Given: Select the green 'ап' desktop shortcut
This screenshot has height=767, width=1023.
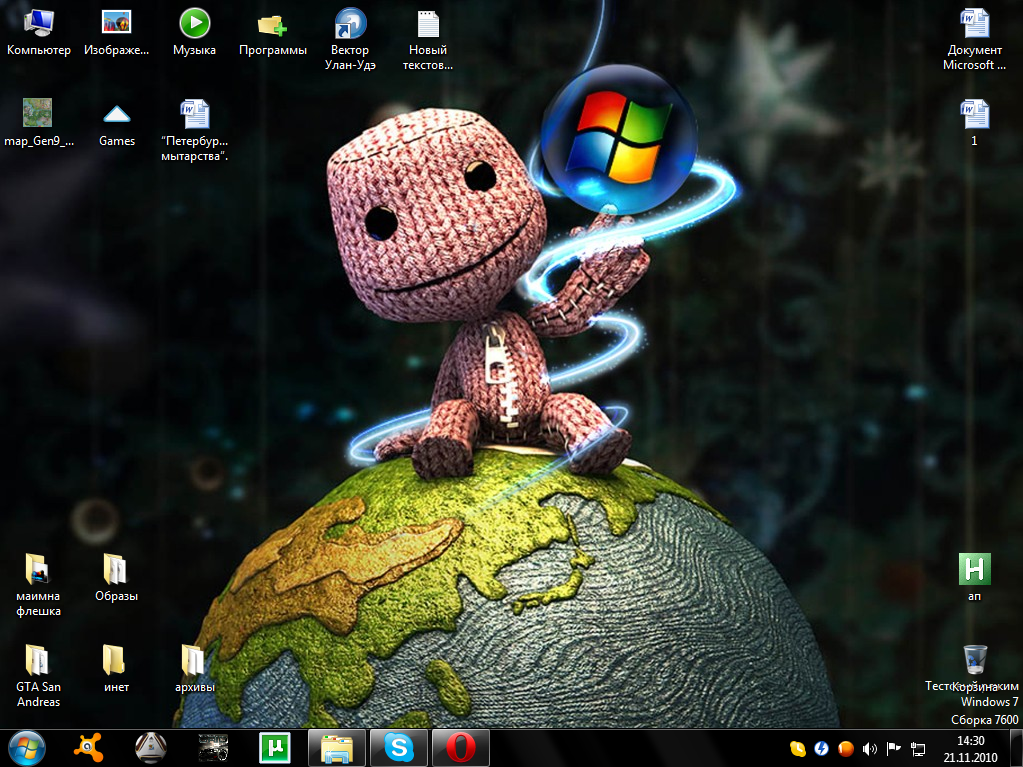Looking at the screenshot, I should coord(974,570).
